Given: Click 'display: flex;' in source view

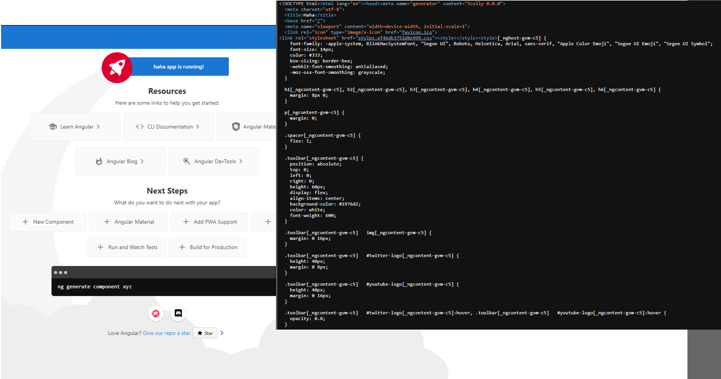Looking at the screenshot, I should click(x=309, y=192).
